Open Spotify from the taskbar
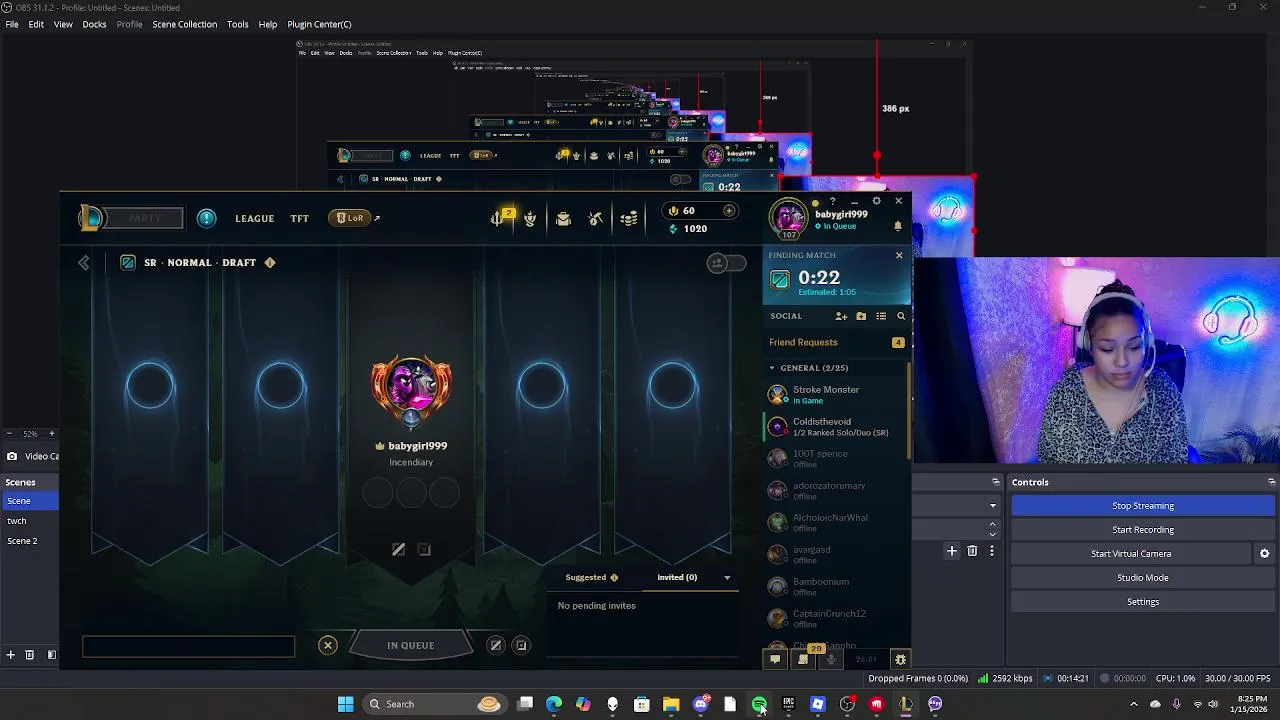Image resolution: width=1280 pixels, height=720 pixels. coord(759,704)
